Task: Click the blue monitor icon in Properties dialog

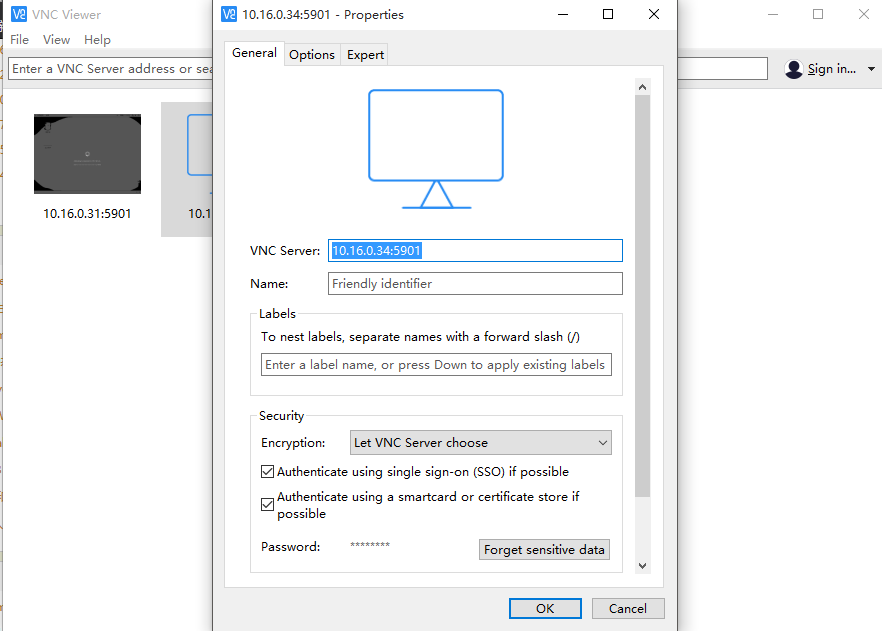Action: [x=436, y=149]
